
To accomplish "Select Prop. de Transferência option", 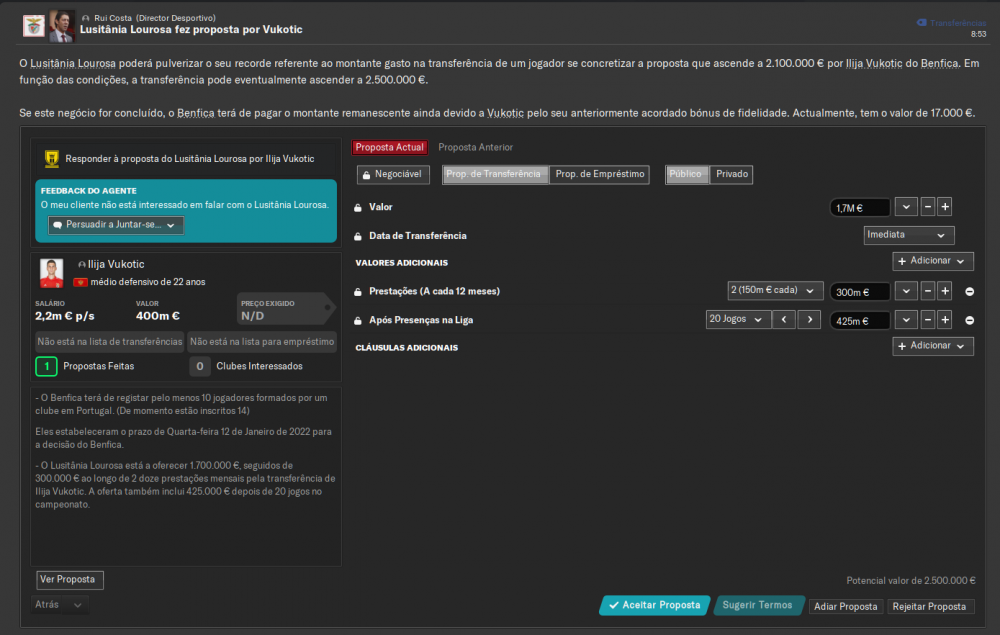I will click(x=495, y=174).
